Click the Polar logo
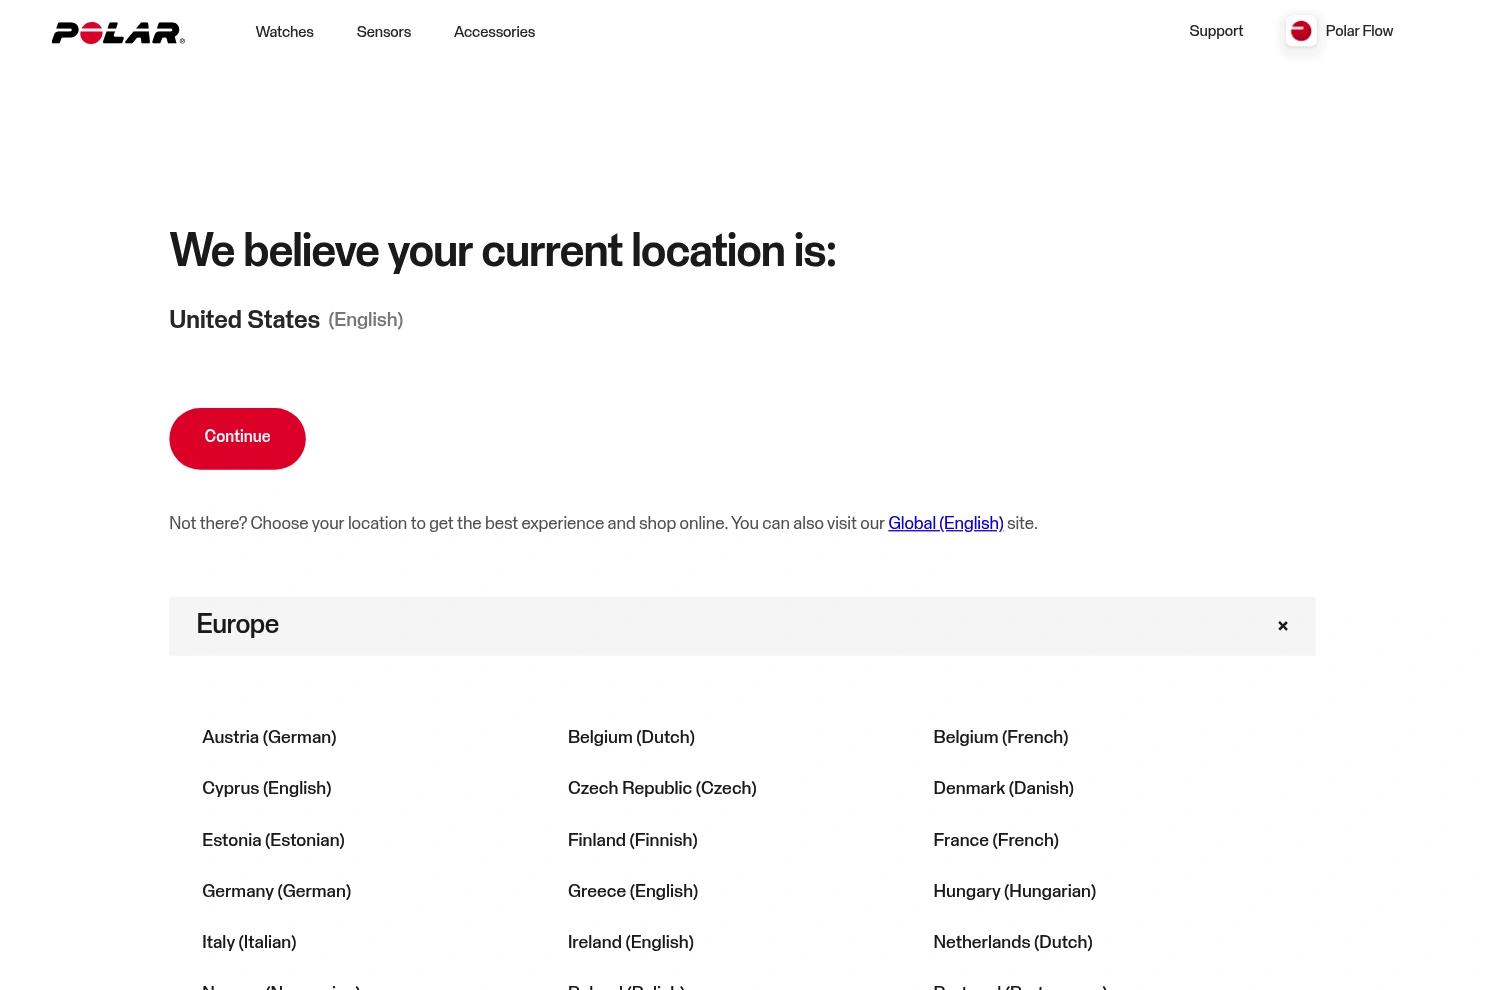 pyautogui.click(x=118, y=33)
